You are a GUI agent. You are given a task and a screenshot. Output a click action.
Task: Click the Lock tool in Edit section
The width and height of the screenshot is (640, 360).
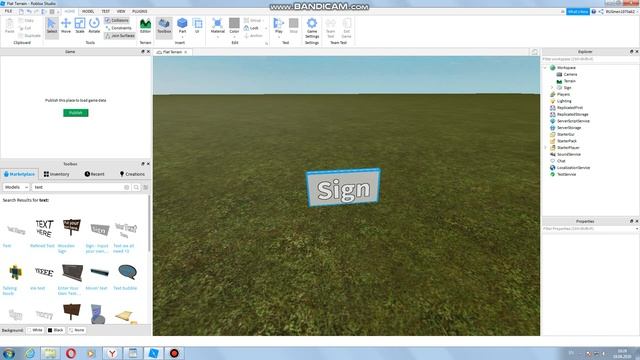point(251,28)
